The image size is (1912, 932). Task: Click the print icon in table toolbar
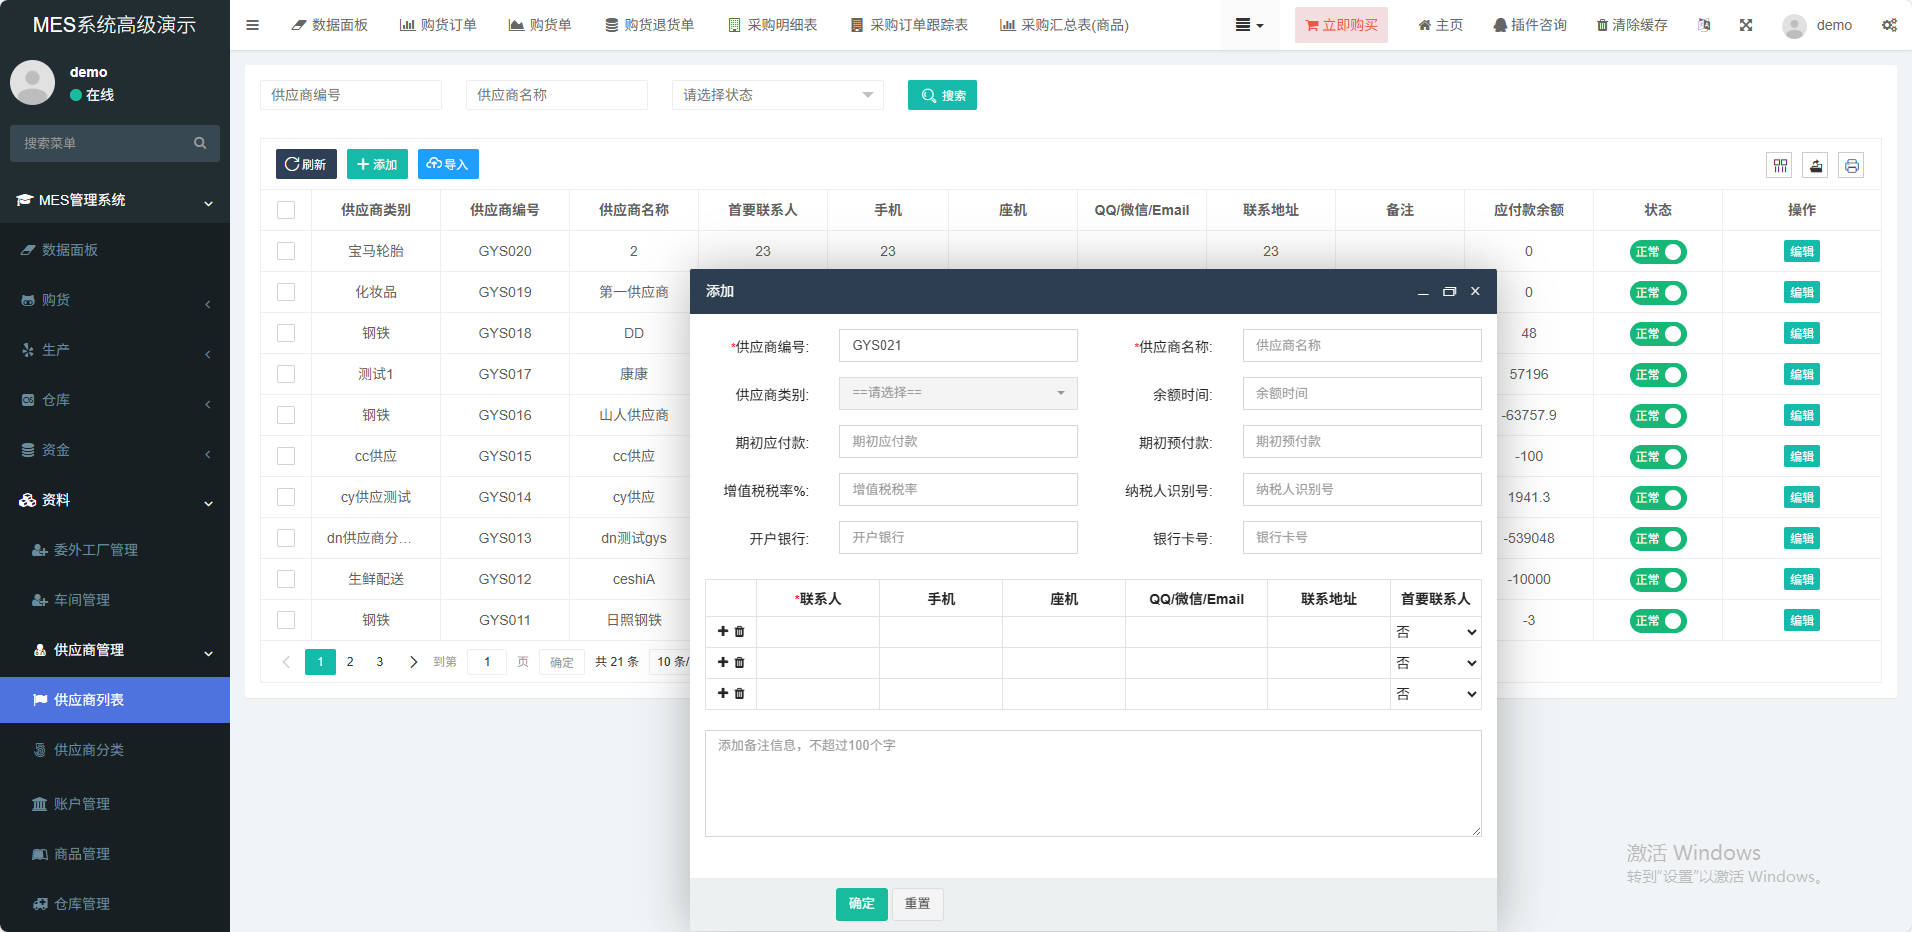click(1851, 166)
